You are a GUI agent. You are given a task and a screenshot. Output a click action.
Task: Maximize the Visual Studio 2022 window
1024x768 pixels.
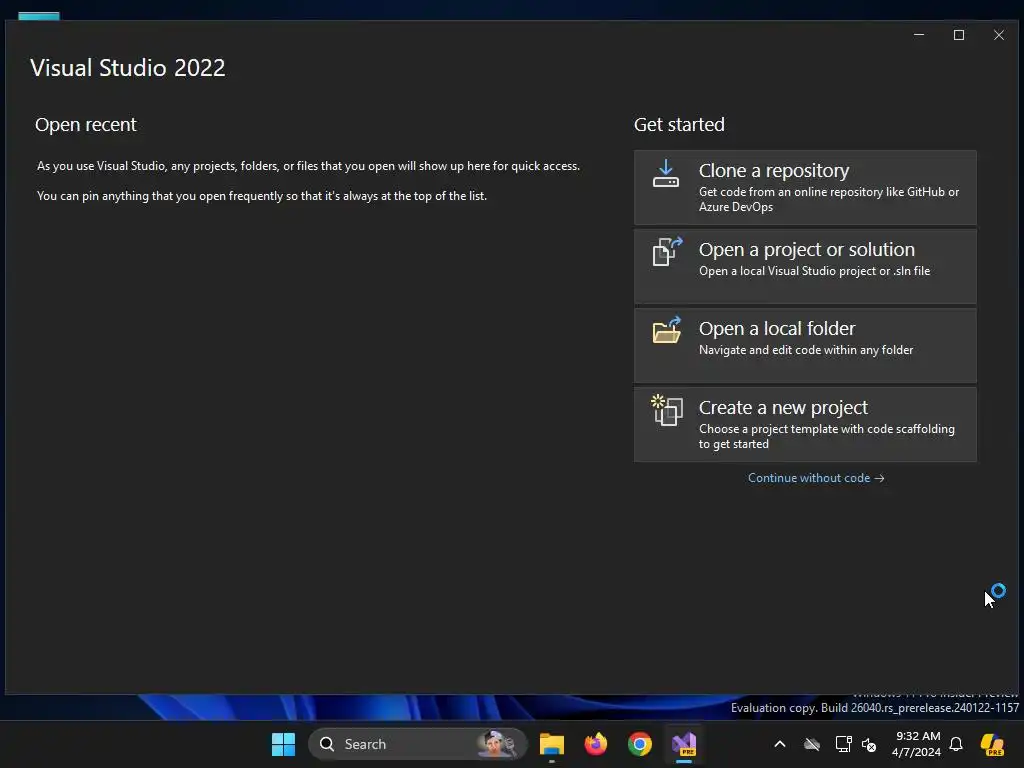pyautogui.click(x=959, y=35)
